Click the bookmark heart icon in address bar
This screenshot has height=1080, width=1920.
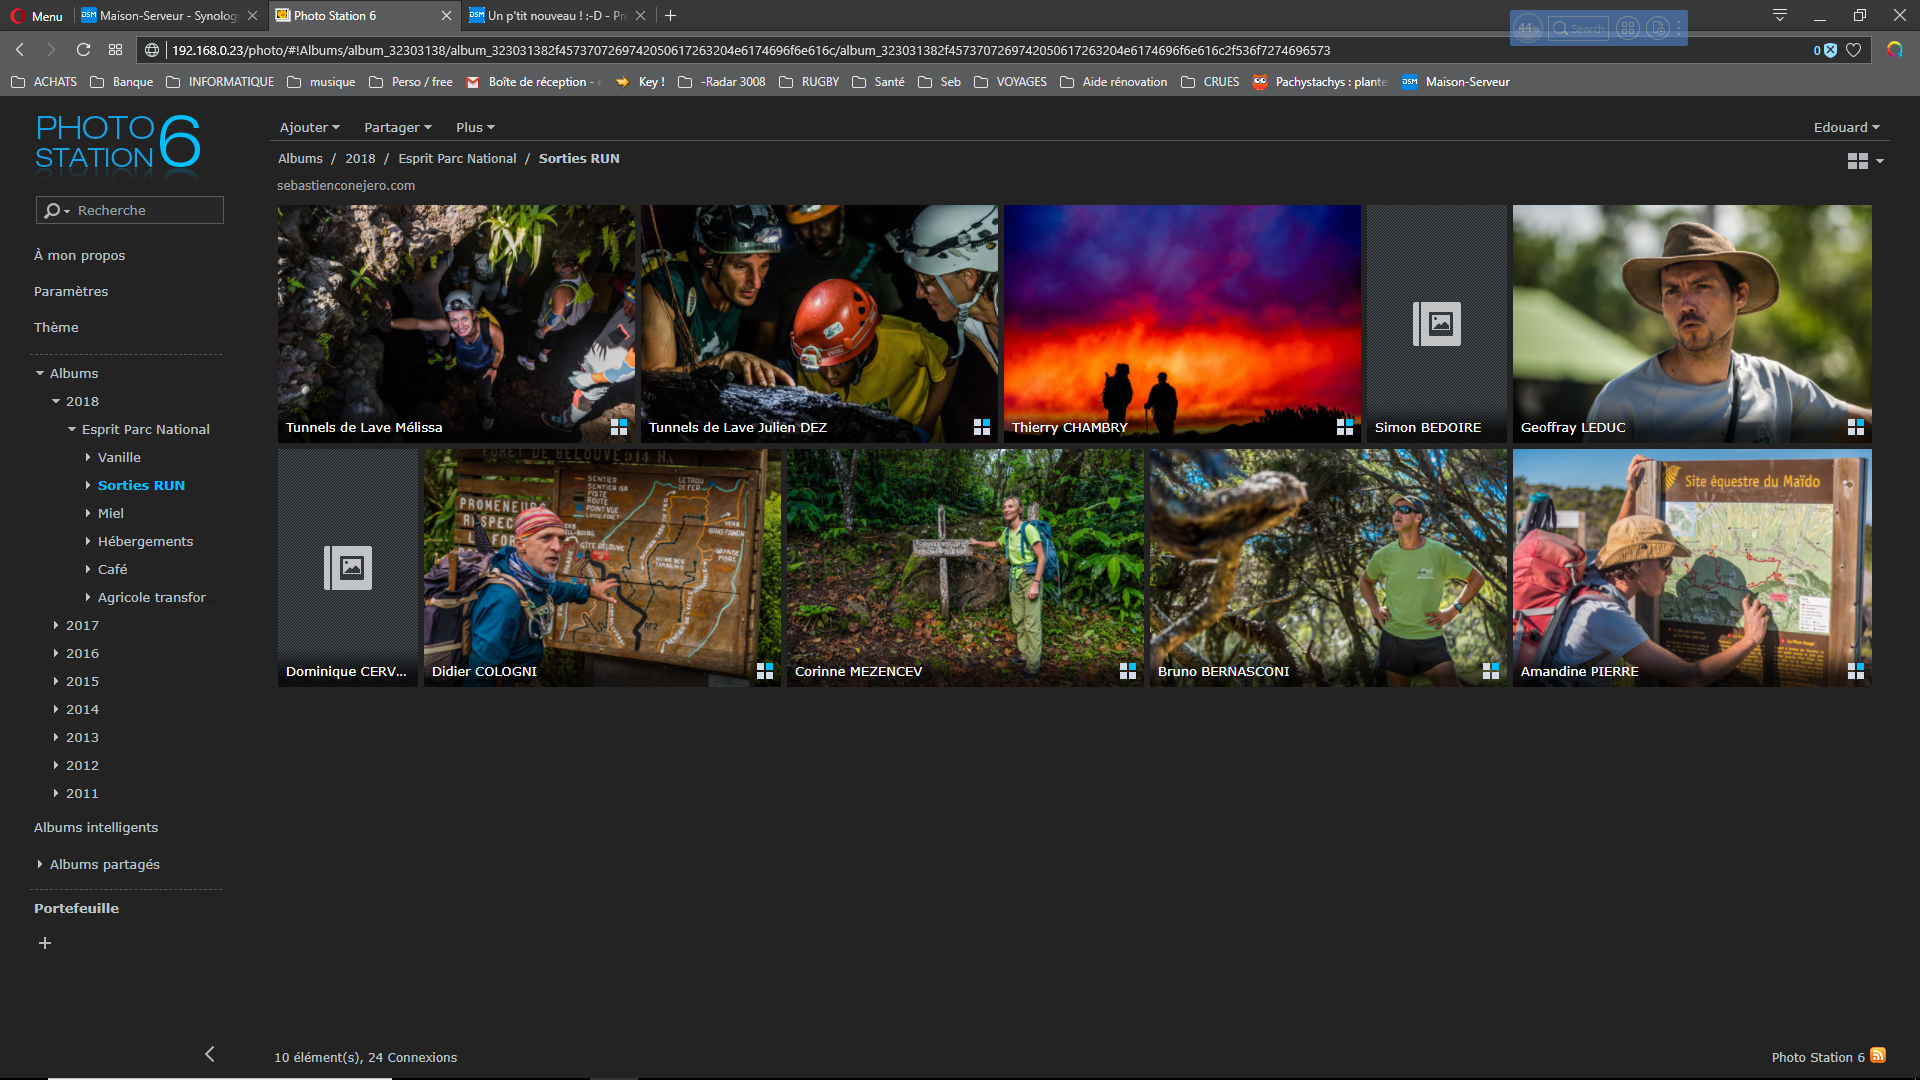tap(1853, 50)
